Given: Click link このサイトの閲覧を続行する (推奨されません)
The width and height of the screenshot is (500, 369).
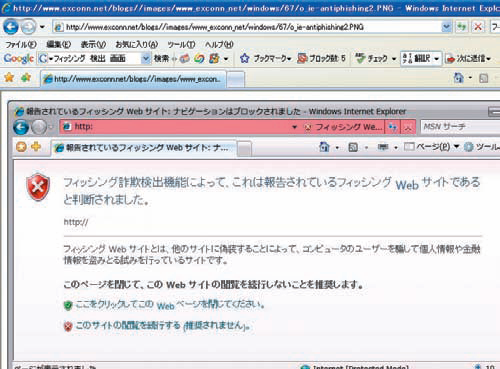Looking at the screenshot, I should click(163, 325).
